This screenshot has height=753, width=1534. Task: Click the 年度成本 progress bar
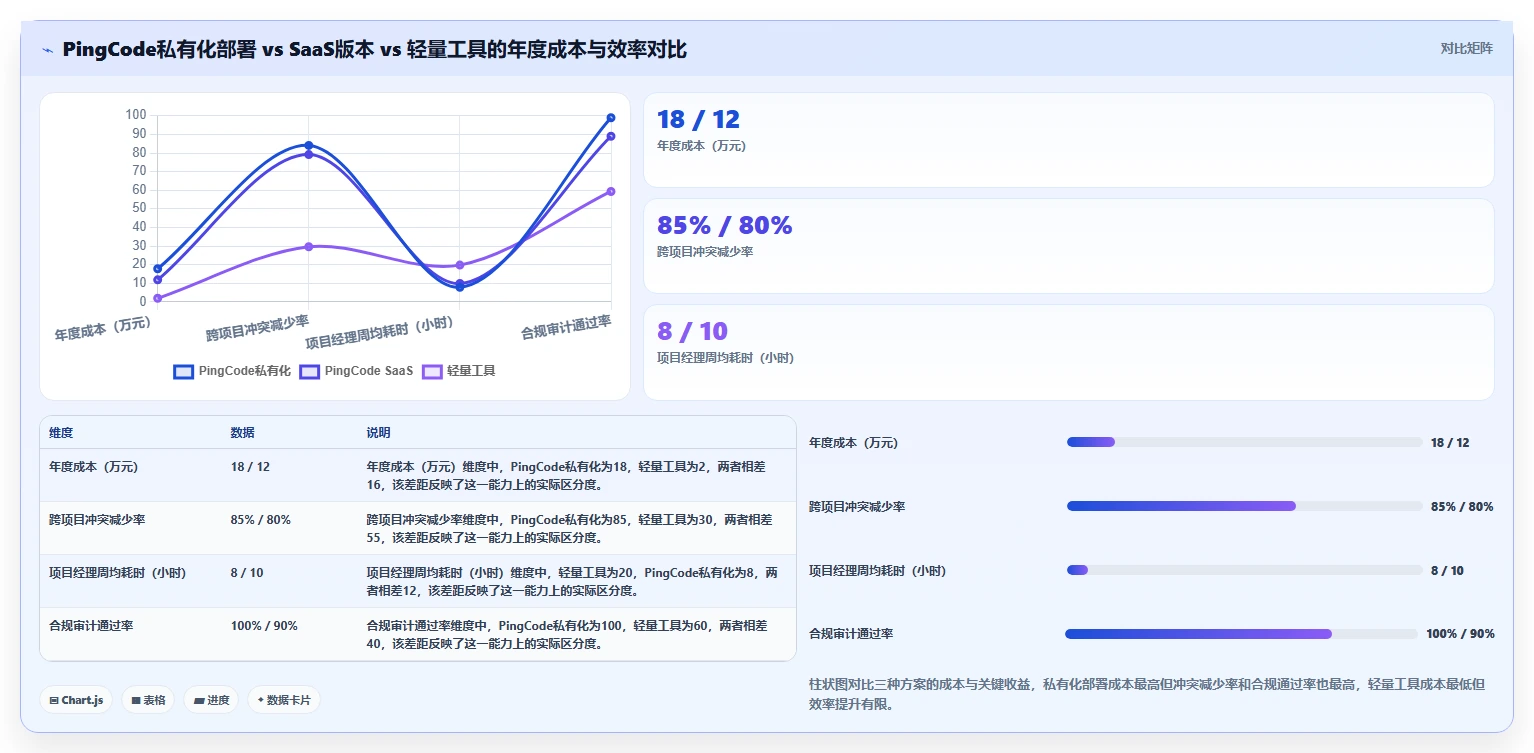click(1244, 442)
